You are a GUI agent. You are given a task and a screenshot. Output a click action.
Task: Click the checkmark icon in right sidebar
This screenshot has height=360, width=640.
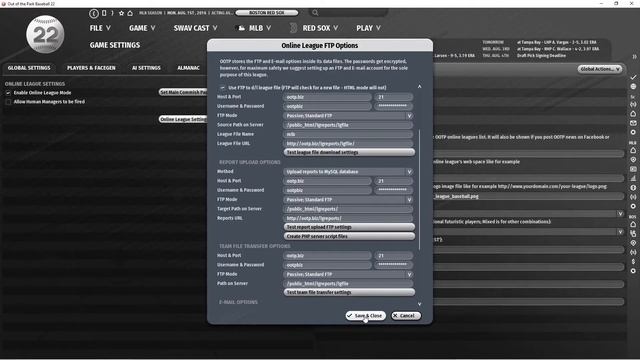(633, 77)
